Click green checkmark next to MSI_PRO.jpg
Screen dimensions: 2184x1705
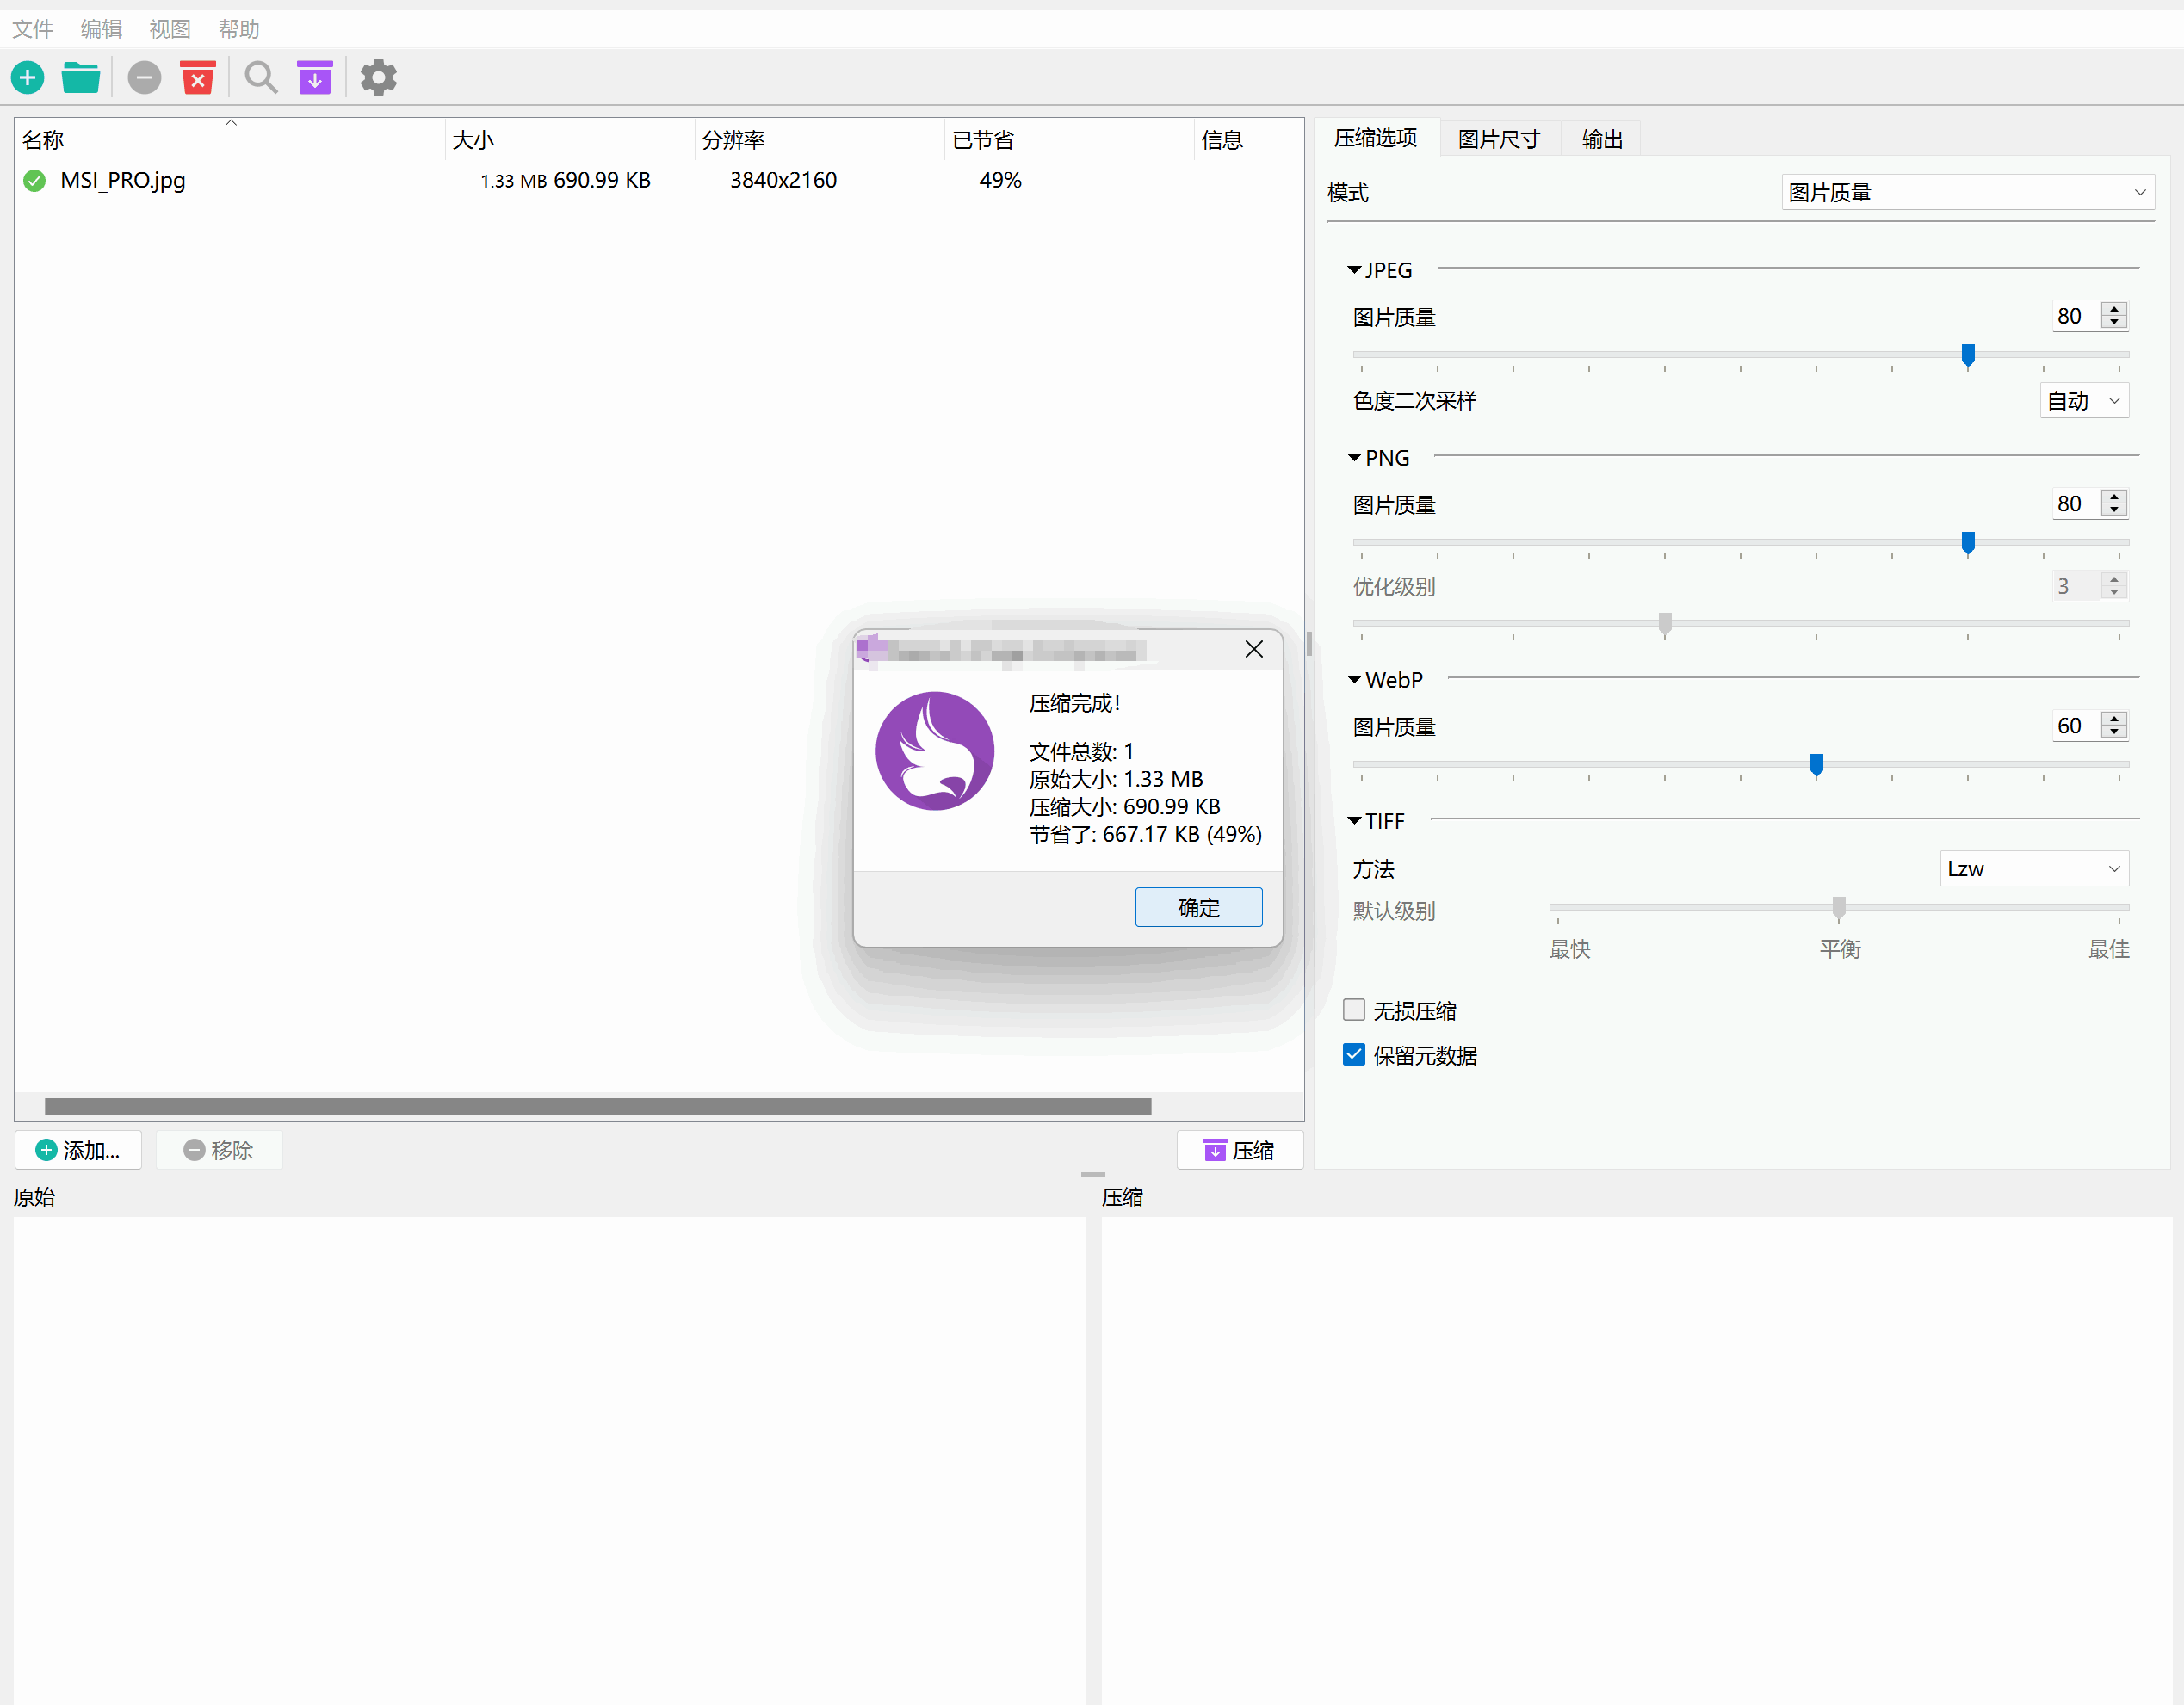tap(35, 181)
